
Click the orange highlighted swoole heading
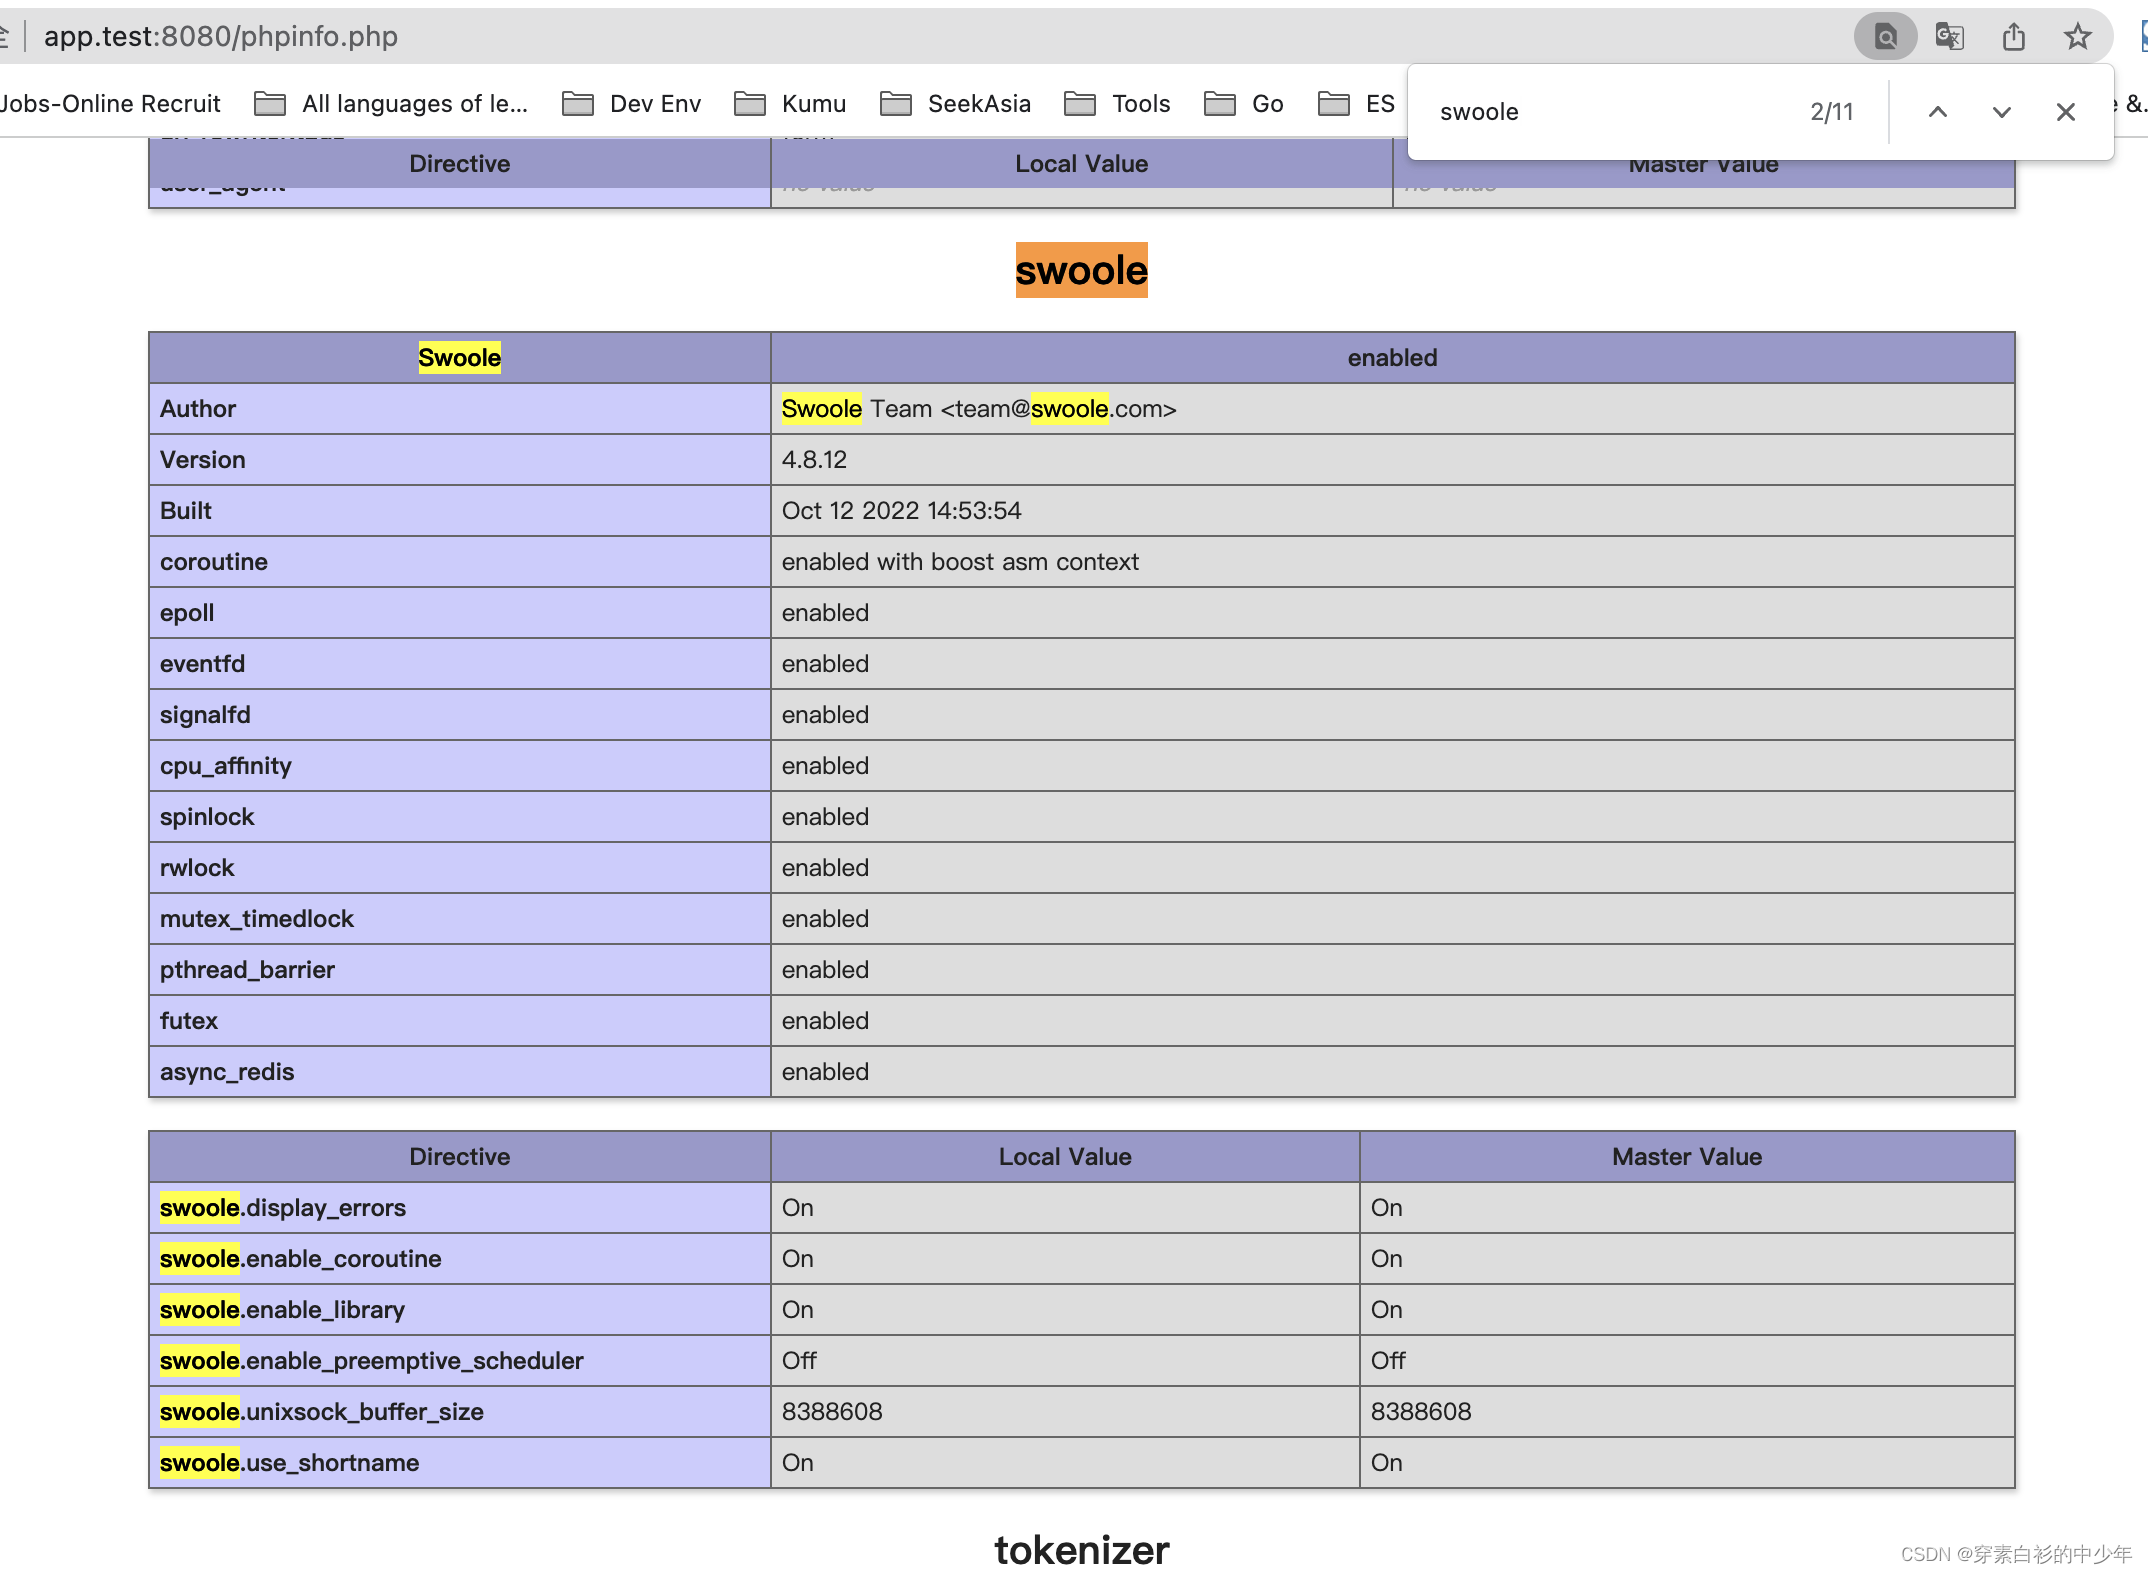pyautogui.click(x=1081, y=270)
